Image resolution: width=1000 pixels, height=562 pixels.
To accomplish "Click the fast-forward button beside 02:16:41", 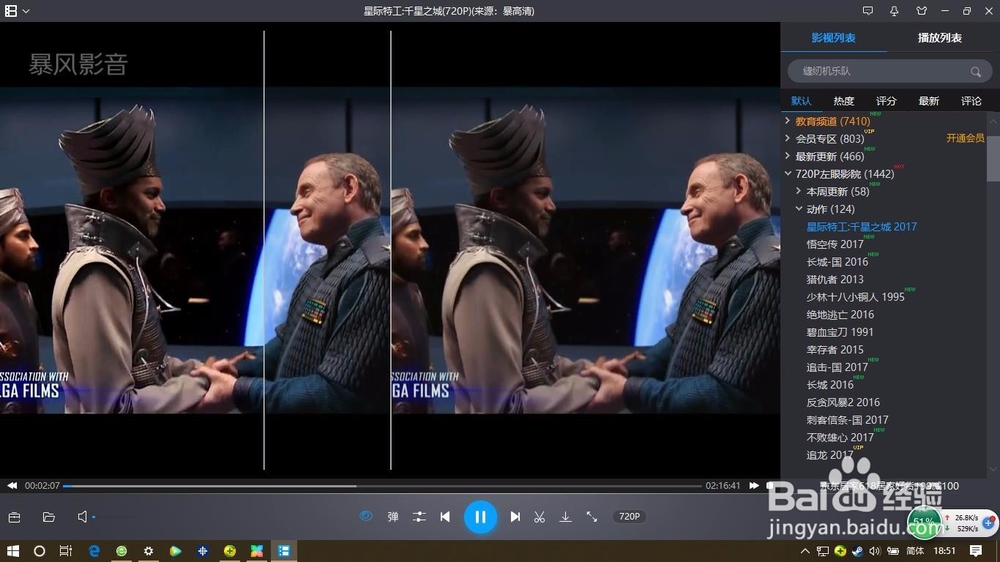I will pos(754,485).
